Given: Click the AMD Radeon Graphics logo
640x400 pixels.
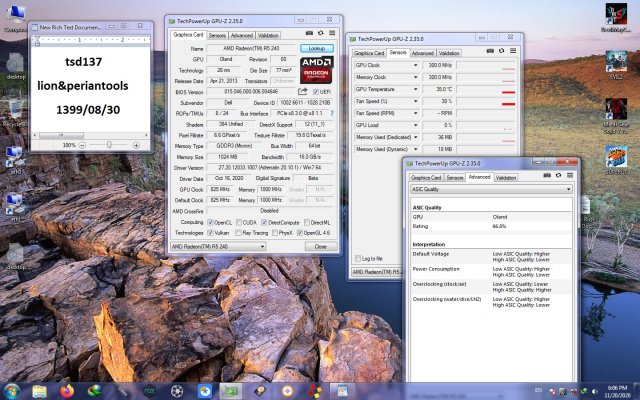Looking at the screenshot, I should pos(318,72).
